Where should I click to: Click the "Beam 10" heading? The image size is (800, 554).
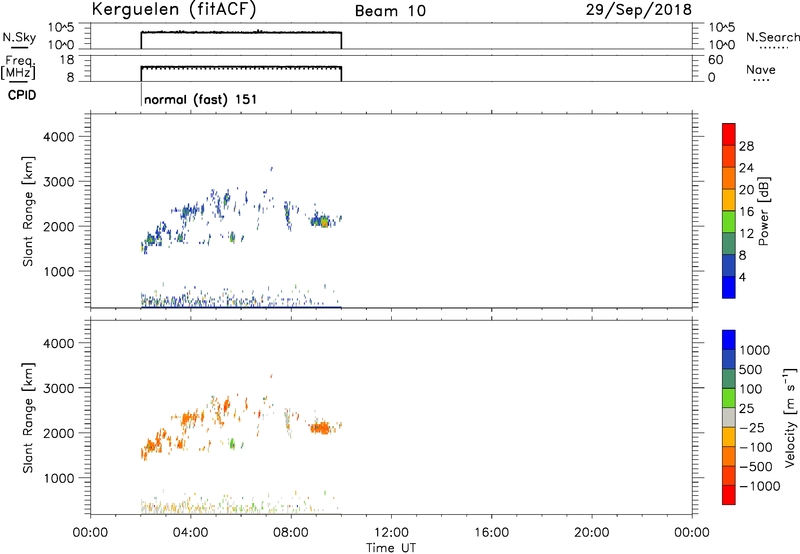390,11
